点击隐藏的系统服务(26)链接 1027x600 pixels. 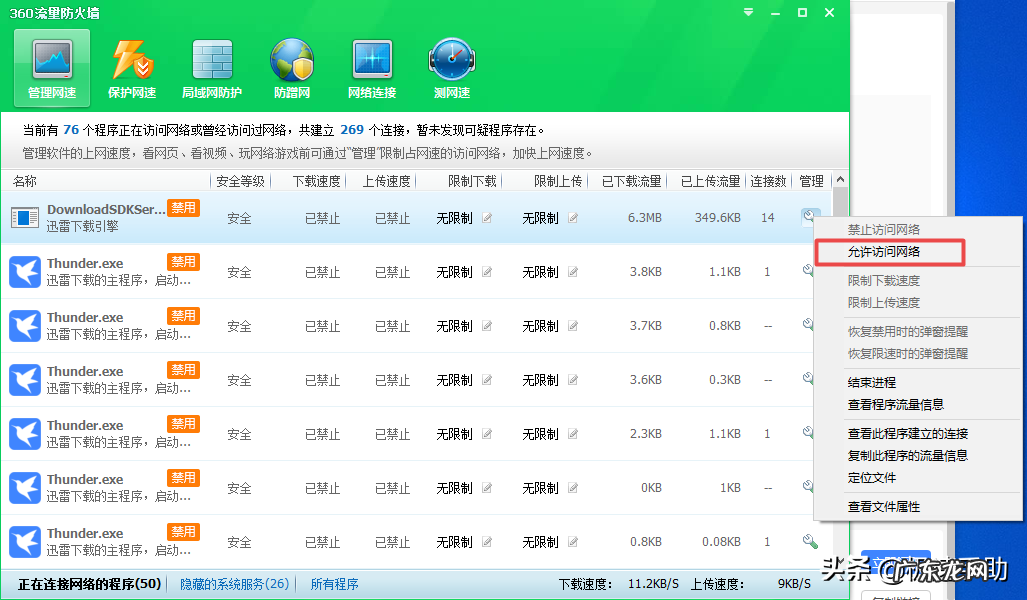pos(233,583)
